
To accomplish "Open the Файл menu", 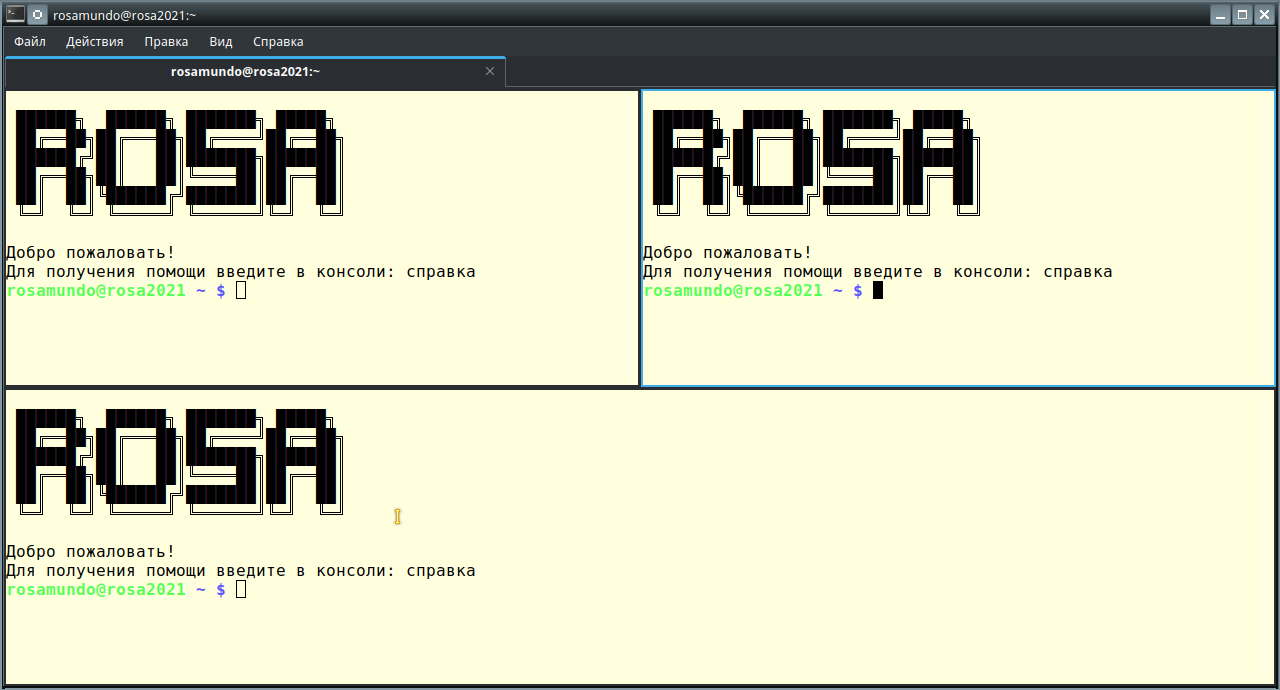I will 30,42.
